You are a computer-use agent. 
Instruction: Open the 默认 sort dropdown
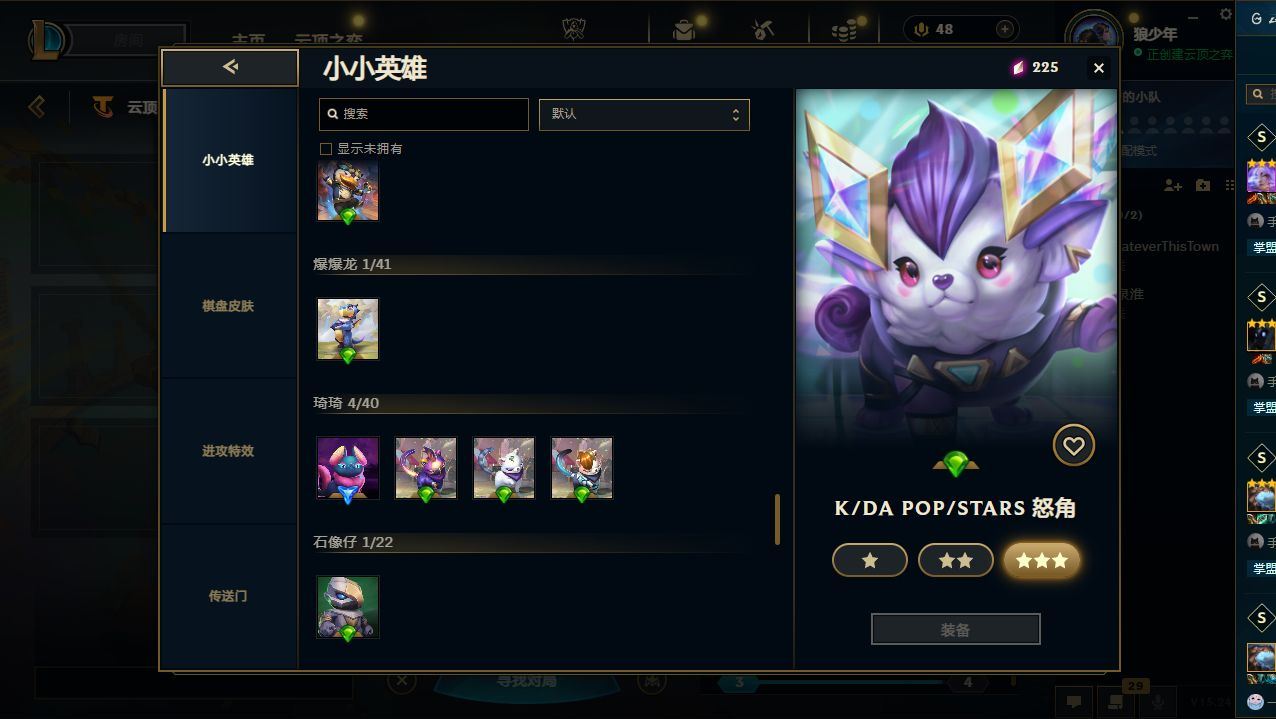(x=644, y=114)
